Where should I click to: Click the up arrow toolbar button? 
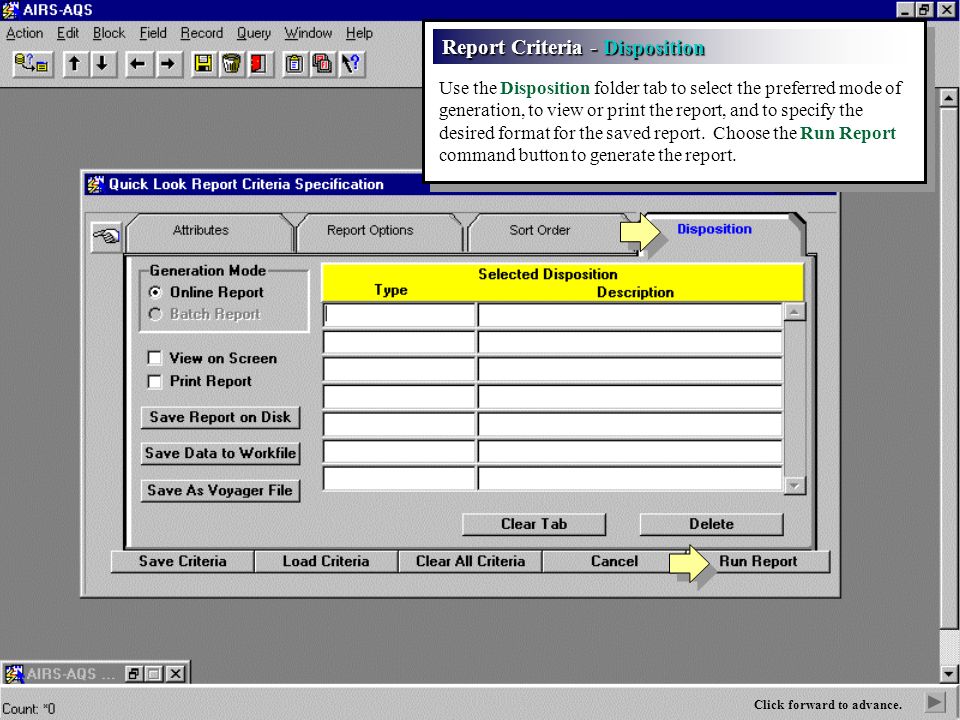pyautogui.click(x=74, y=64)
